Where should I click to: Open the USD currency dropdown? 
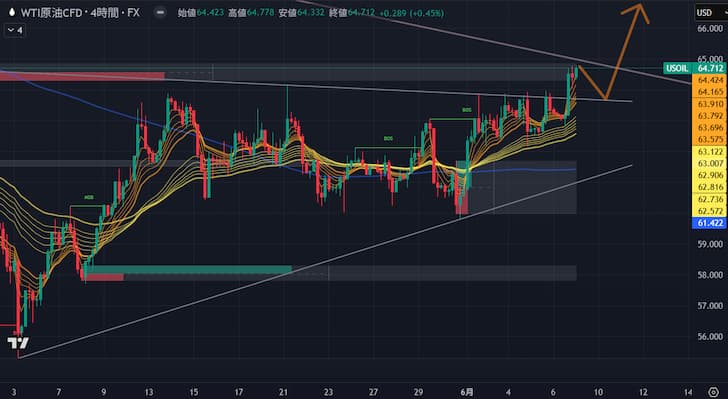coord(711,13)
